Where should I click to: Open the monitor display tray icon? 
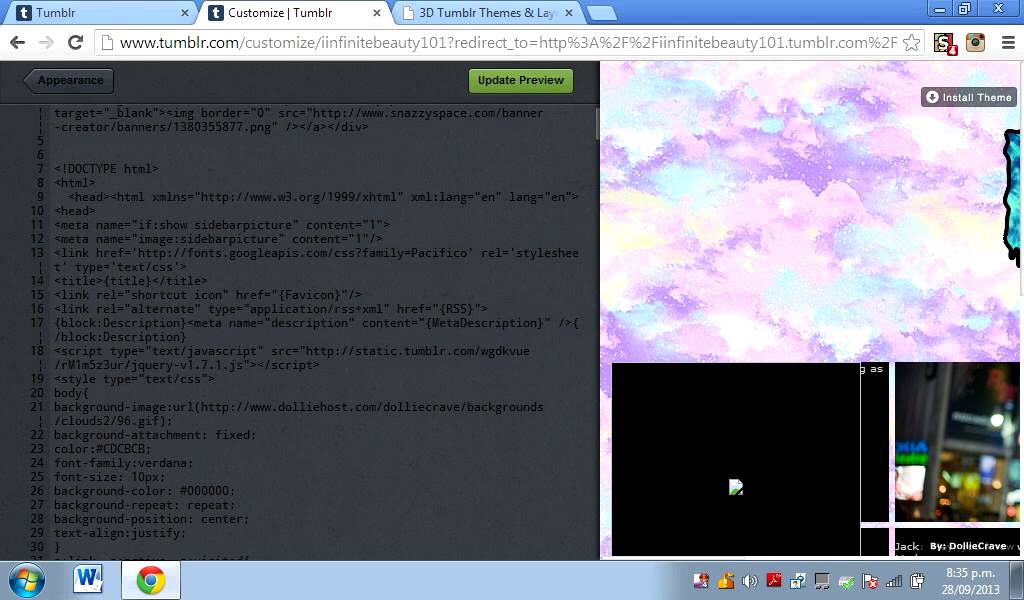tap(822, 581)
